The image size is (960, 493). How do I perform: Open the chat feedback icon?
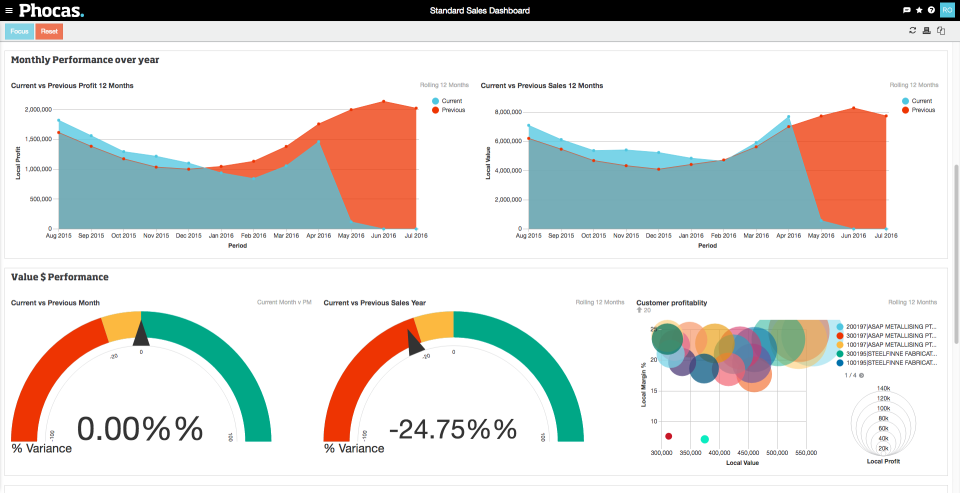coord(907,10)
